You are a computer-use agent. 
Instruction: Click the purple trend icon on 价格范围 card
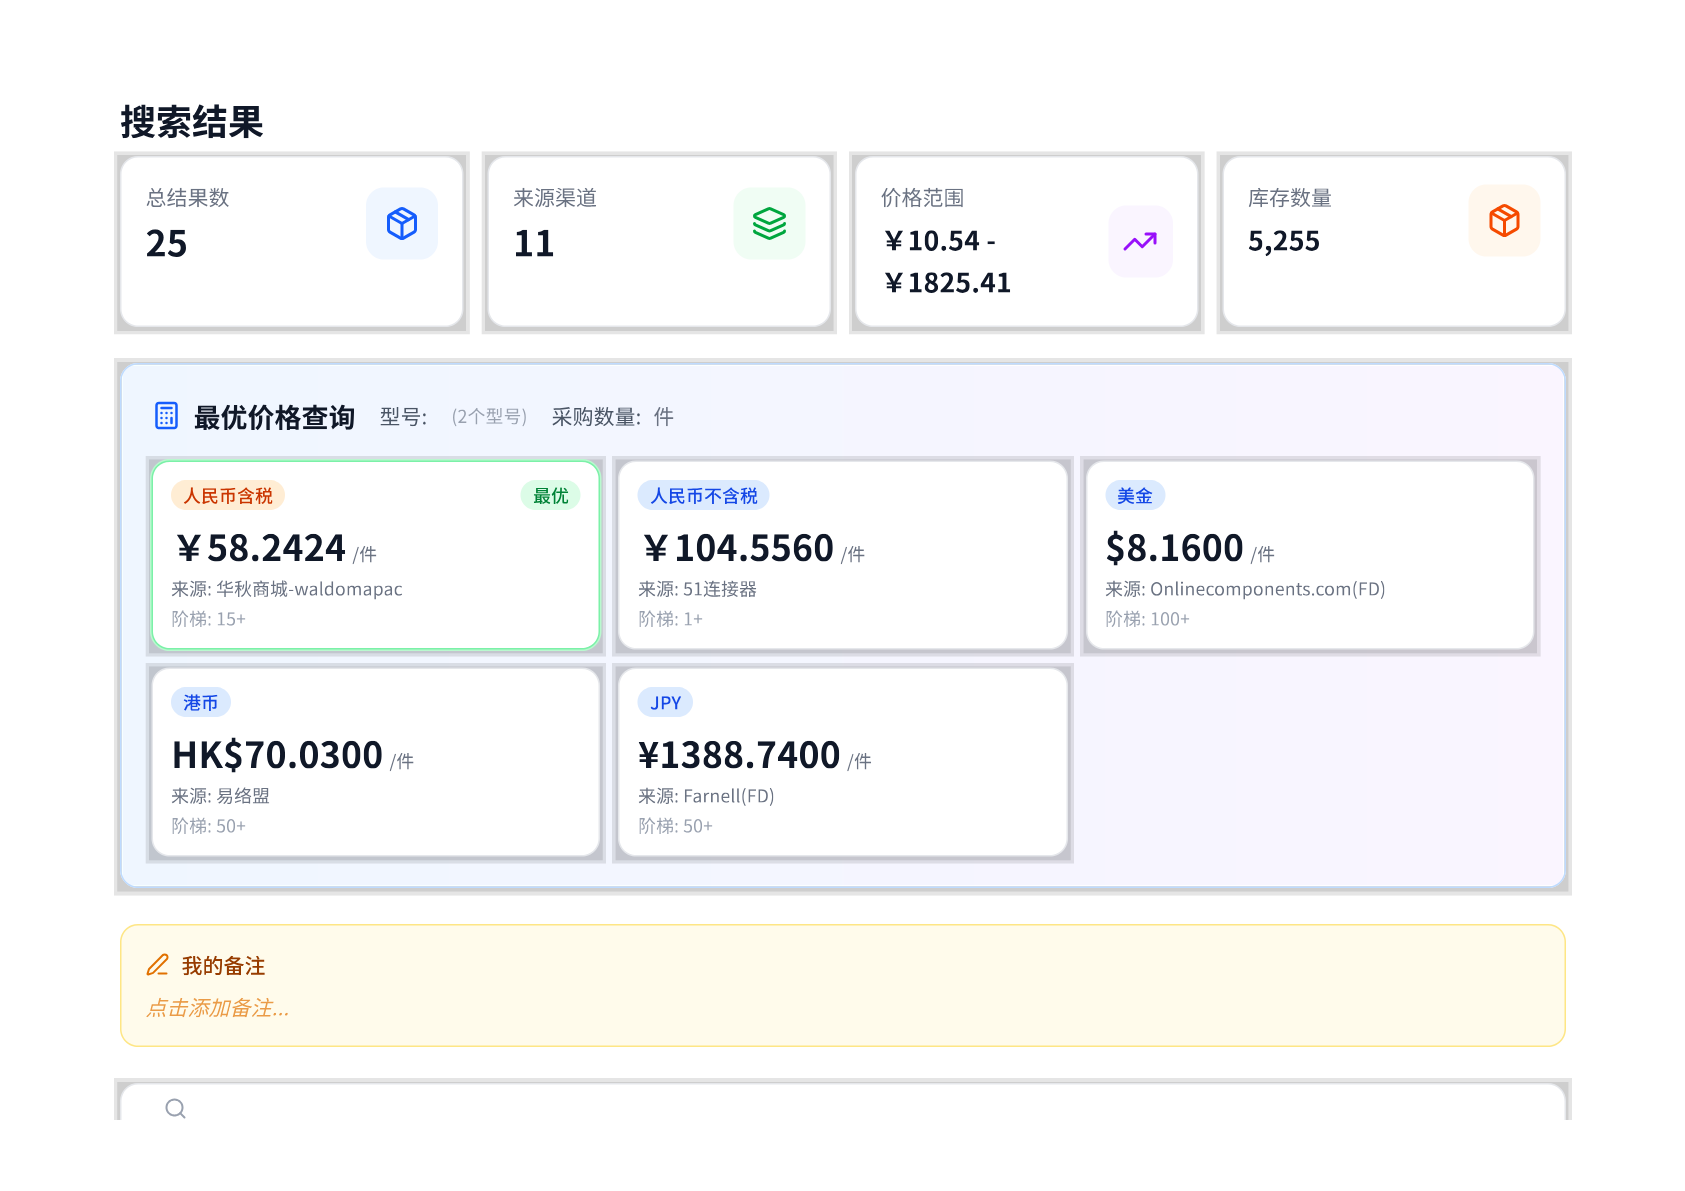point(1139,241)
